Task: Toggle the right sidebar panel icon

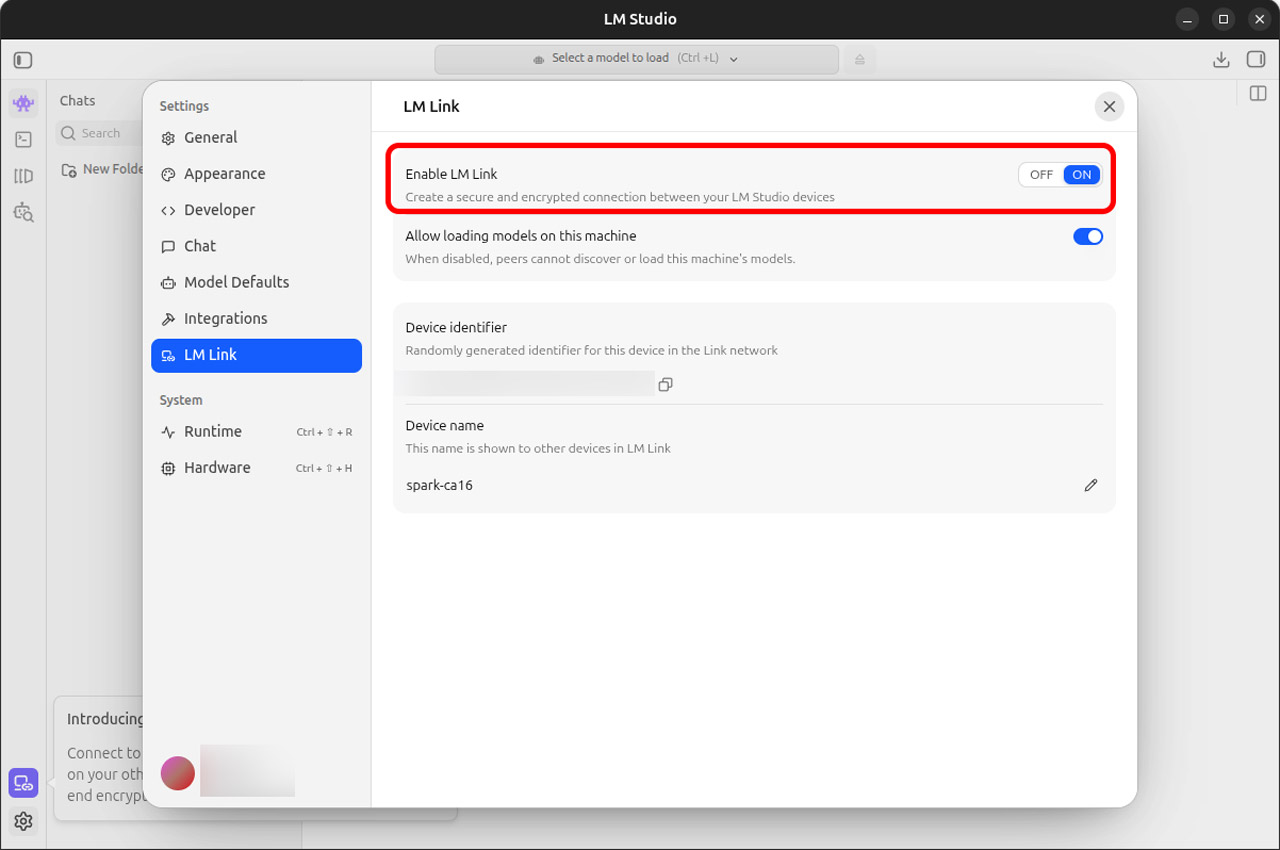Action: tap(1256, 60)
